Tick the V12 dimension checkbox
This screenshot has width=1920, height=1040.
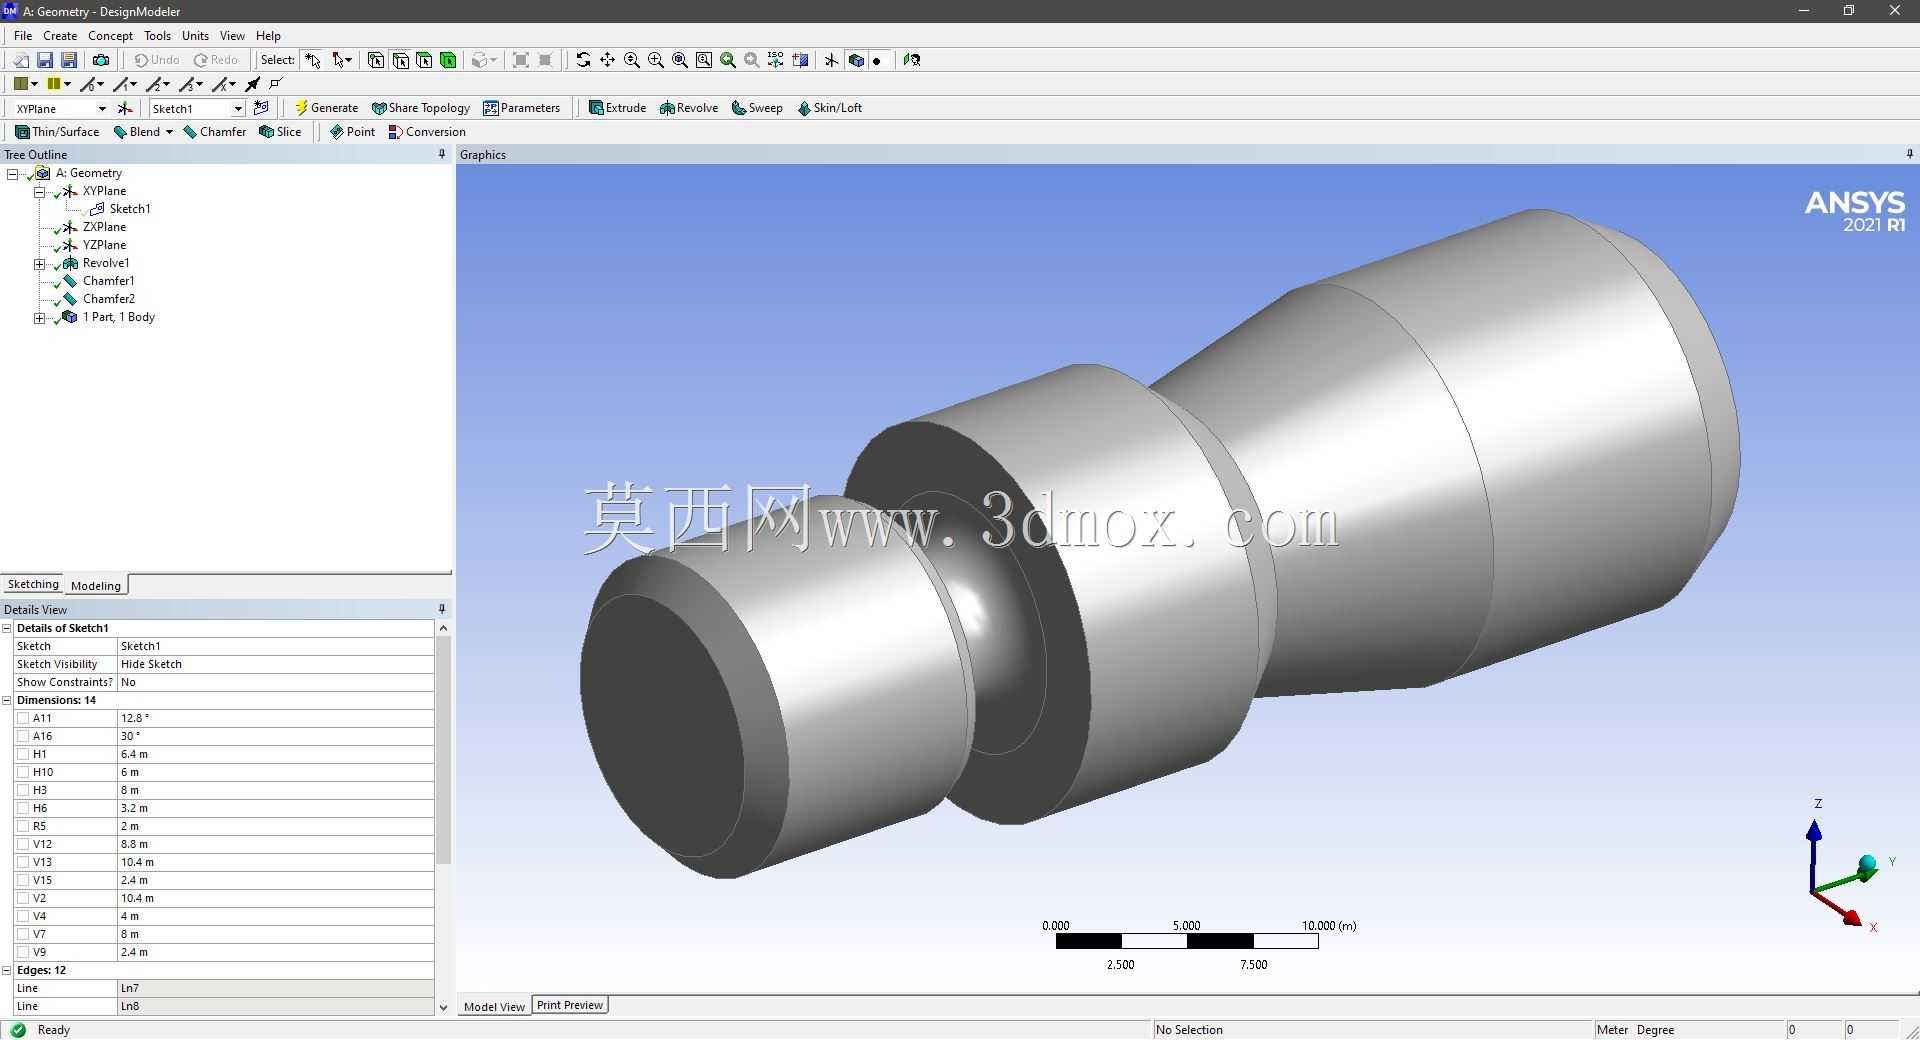23,844
